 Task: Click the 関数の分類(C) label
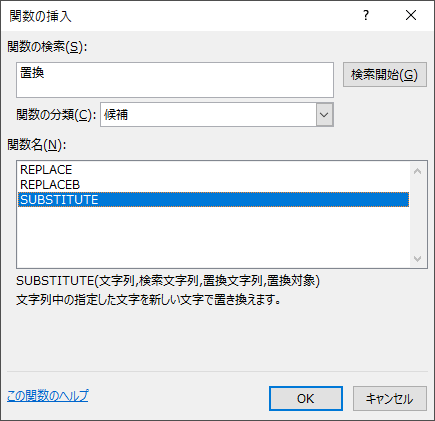coord(56,115)
